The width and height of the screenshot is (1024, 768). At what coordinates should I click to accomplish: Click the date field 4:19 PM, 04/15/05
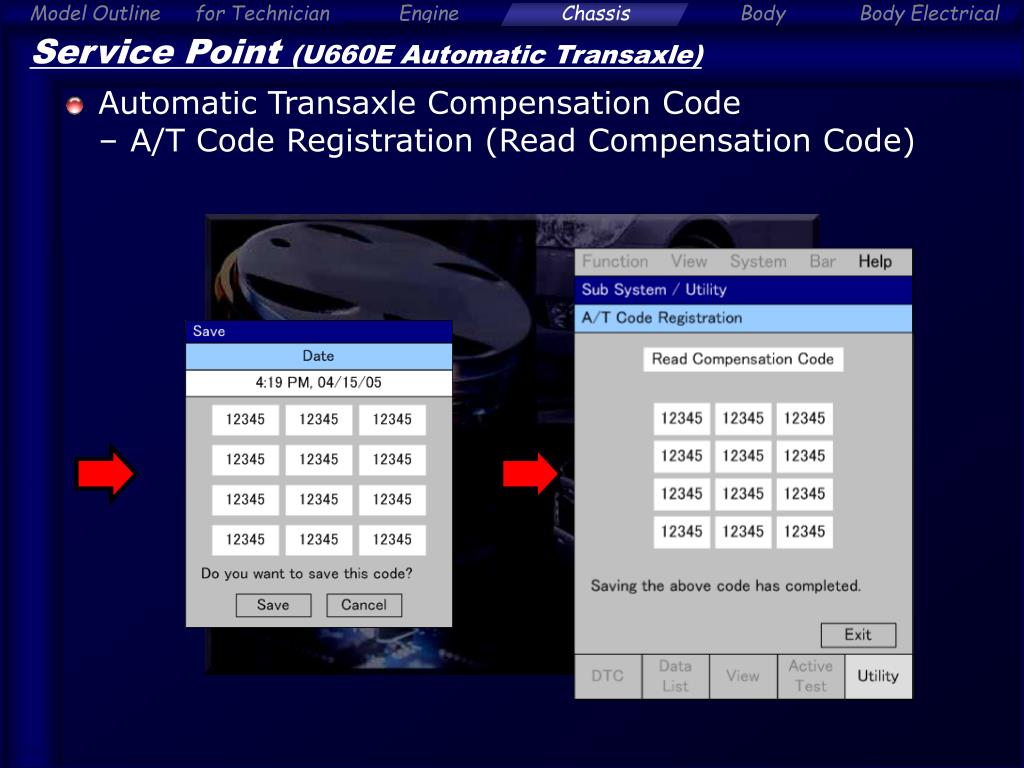tap(319, 383)
